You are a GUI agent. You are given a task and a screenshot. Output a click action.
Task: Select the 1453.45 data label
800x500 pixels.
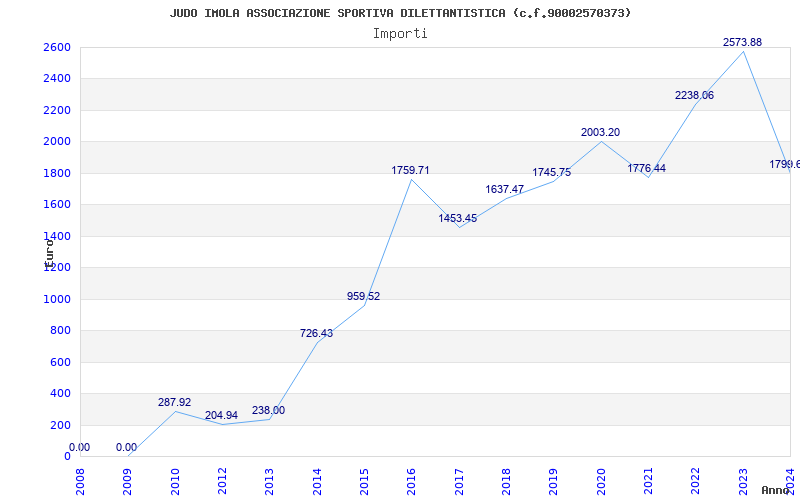coord(458,218)
